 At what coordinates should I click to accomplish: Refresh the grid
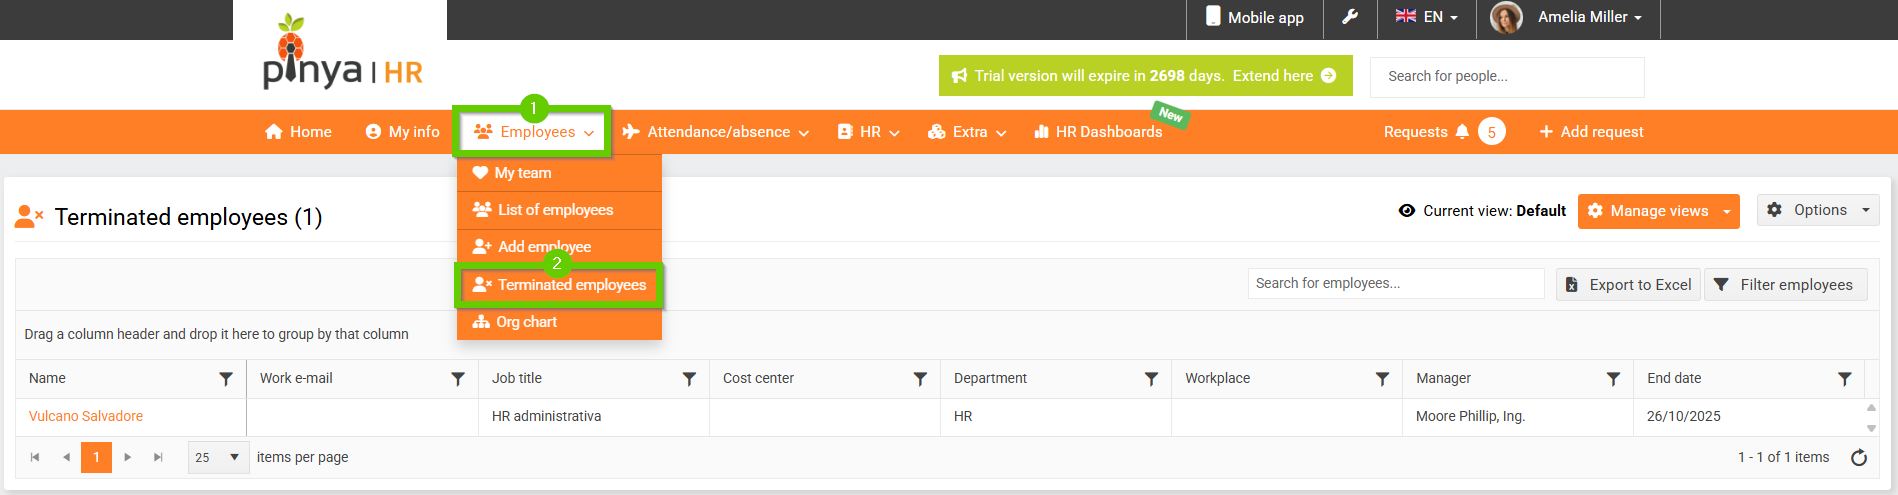(x=1859, y=458)
